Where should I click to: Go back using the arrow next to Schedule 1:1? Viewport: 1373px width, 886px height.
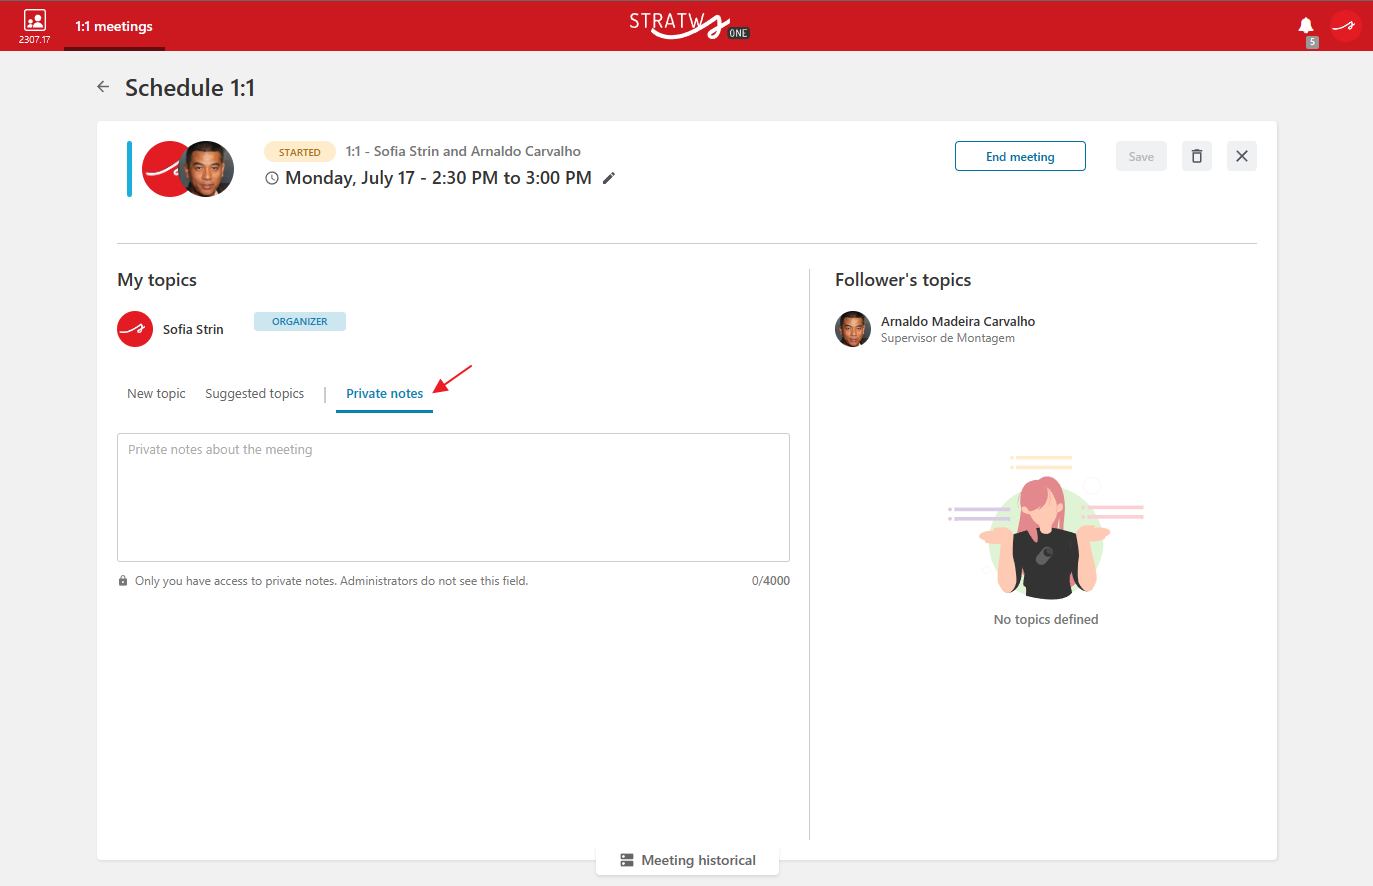tap(103, 87)
